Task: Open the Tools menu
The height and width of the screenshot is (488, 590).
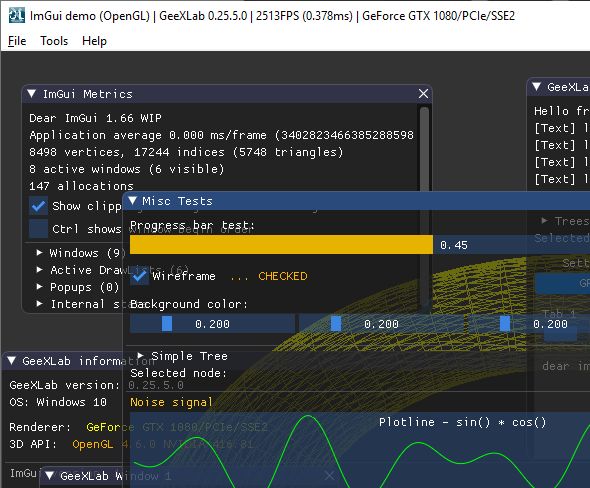Action: [54, 41]
